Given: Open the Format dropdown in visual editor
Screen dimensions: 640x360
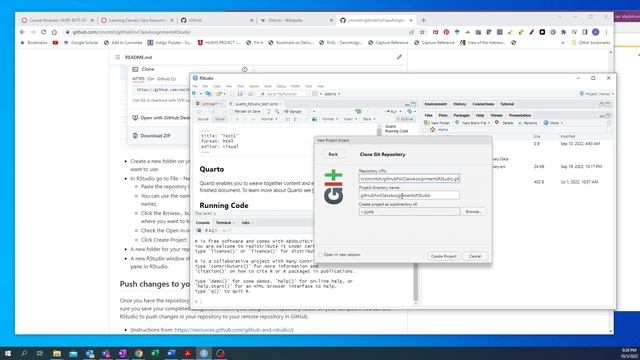Looking at the screenshot, I should [x=330, y=119].
